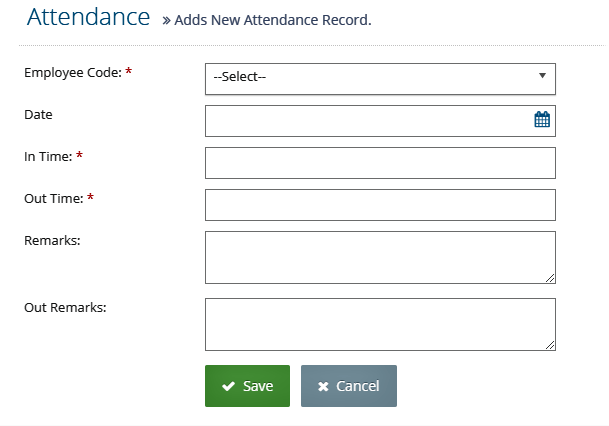Click the X icon on Cancel

click(323, 386)
